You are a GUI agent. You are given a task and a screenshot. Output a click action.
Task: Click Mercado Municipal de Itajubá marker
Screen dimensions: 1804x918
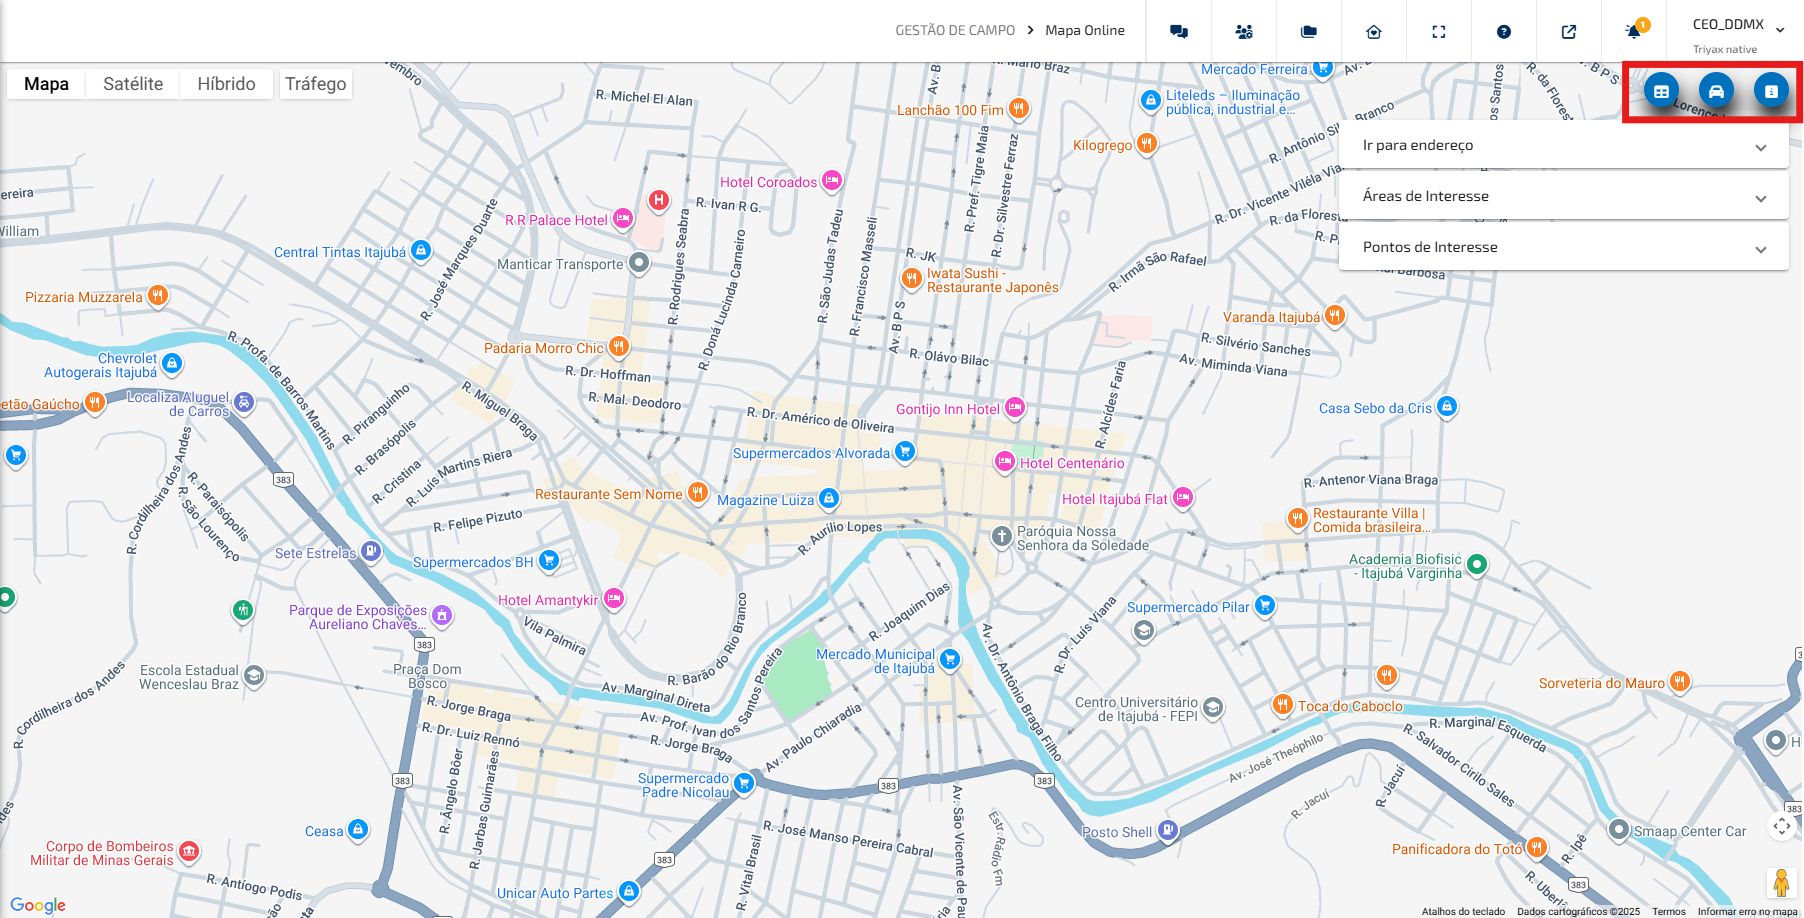coord(950,659)
